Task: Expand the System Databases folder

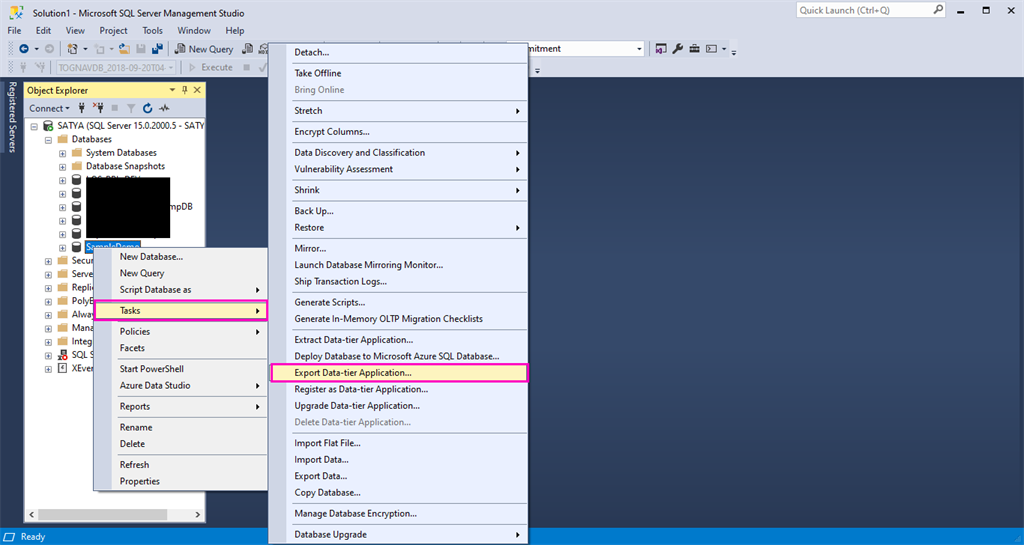Action: point(63,153)
